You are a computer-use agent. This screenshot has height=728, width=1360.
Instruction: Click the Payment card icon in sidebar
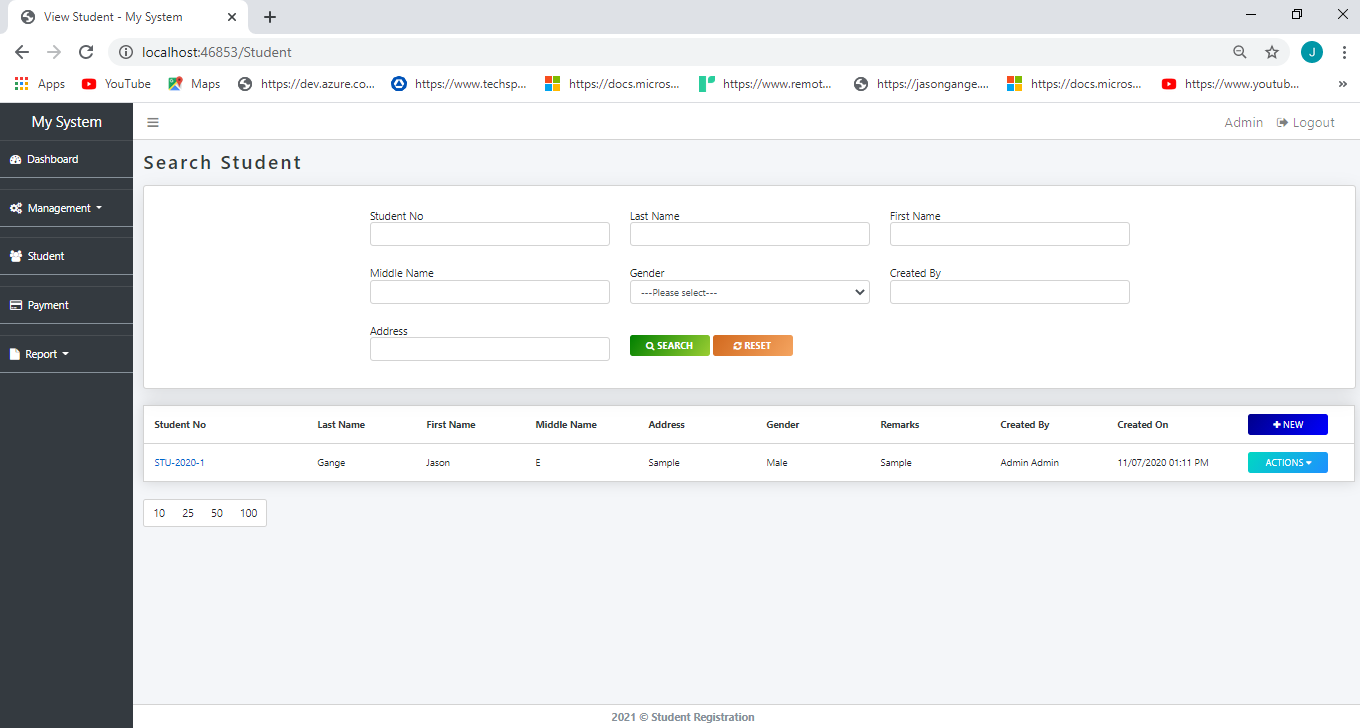pyautogui.click(x=16, y=305)
